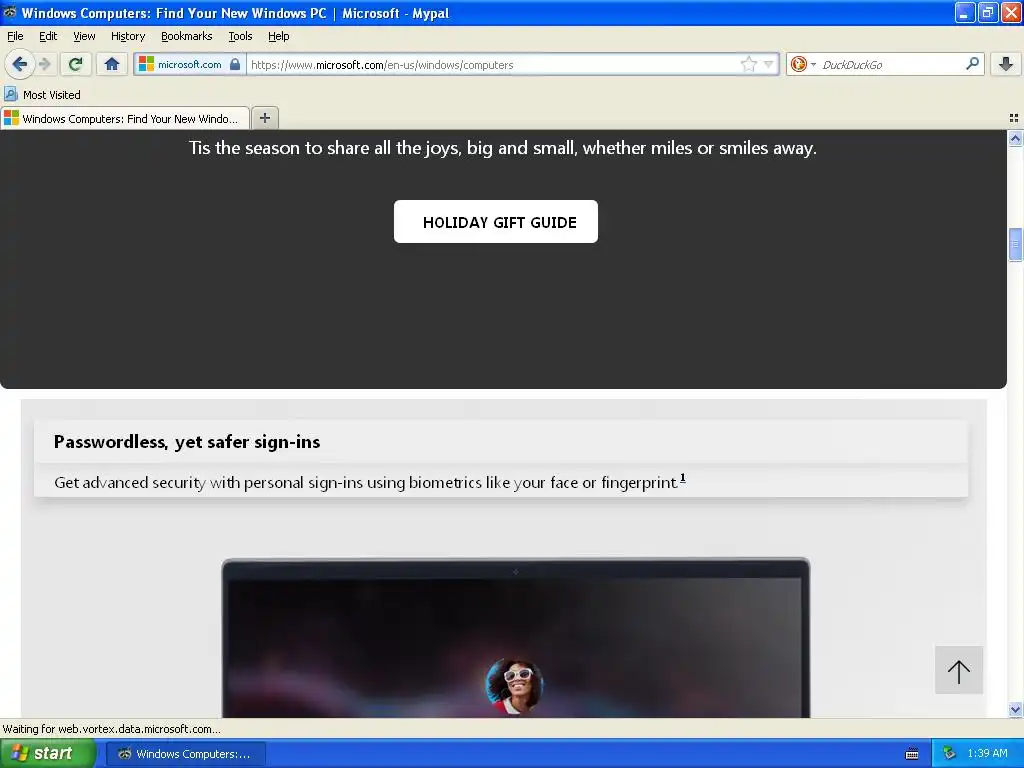This screenshot has width=1024, height=768.
Task: Click the 1:39 AM clock
Action: tap(987, 754)
